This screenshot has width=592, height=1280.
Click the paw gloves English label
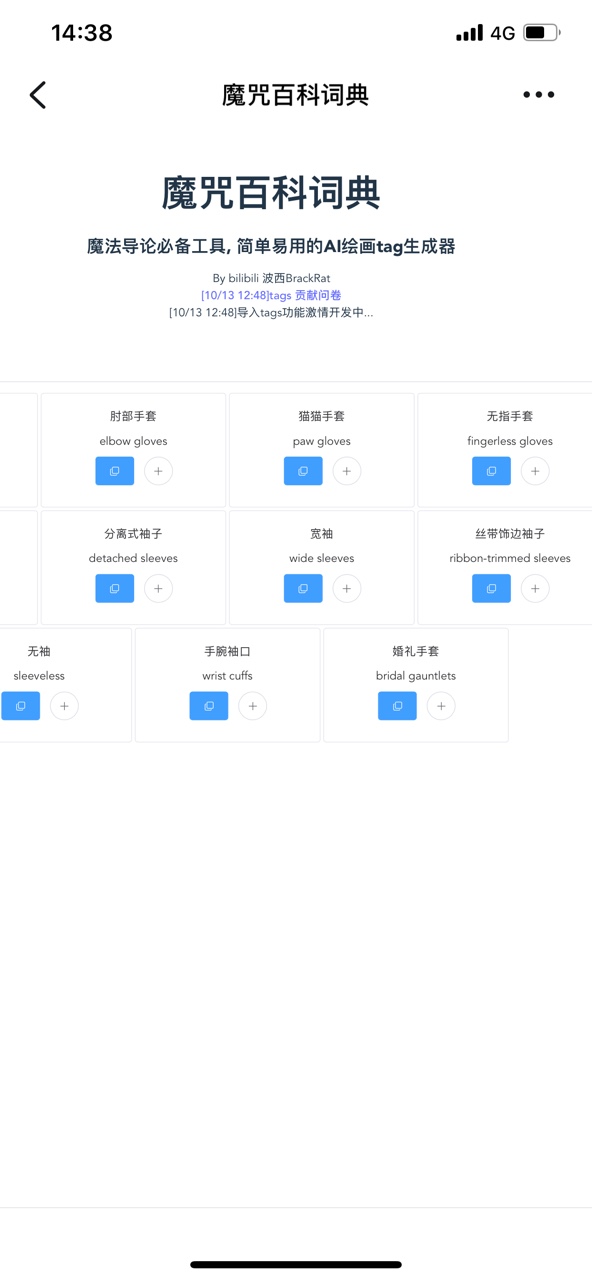321,441
